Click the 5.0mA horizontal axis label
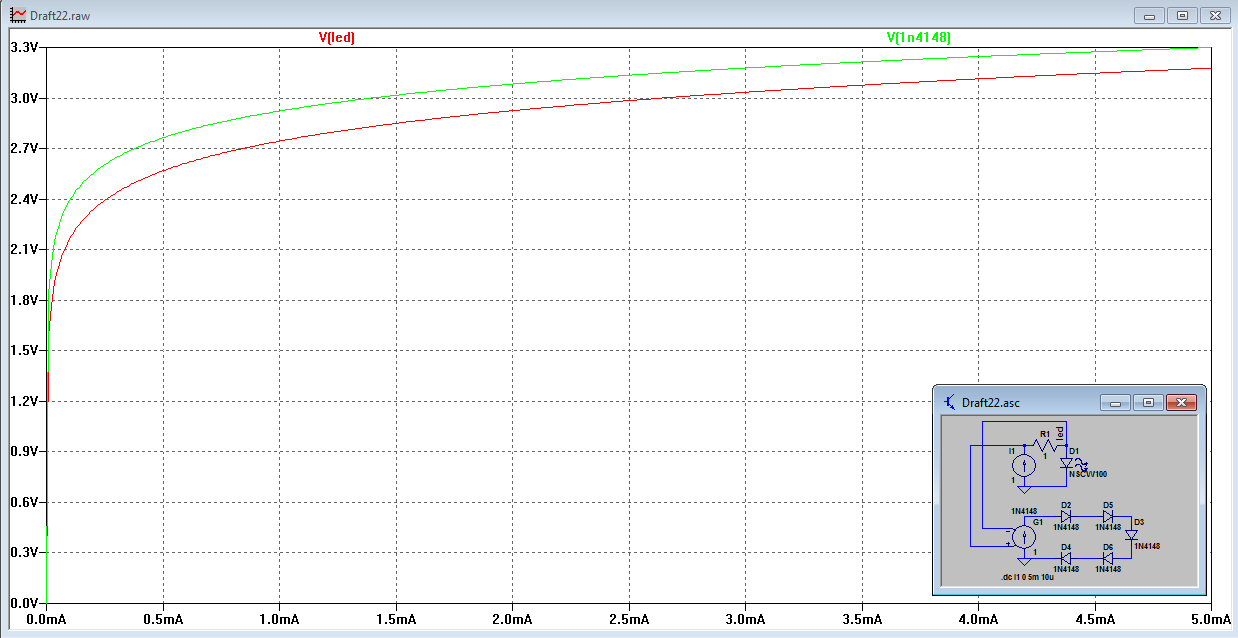The width and height of the screenshot is (1238, 638). [x=1211, y=620]
